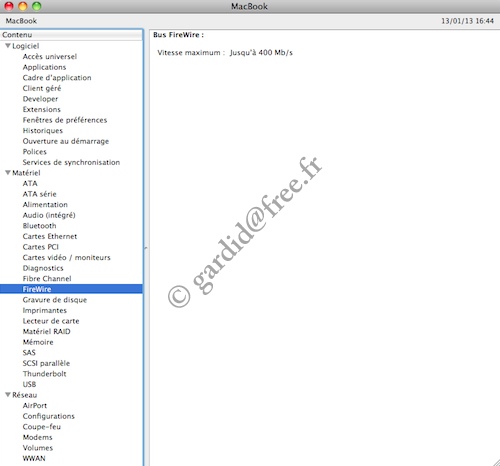Collapse the Matériel disclosure triangle
Image resolution: width=500 pixels, height=466 pixels.
coord(8,173)
